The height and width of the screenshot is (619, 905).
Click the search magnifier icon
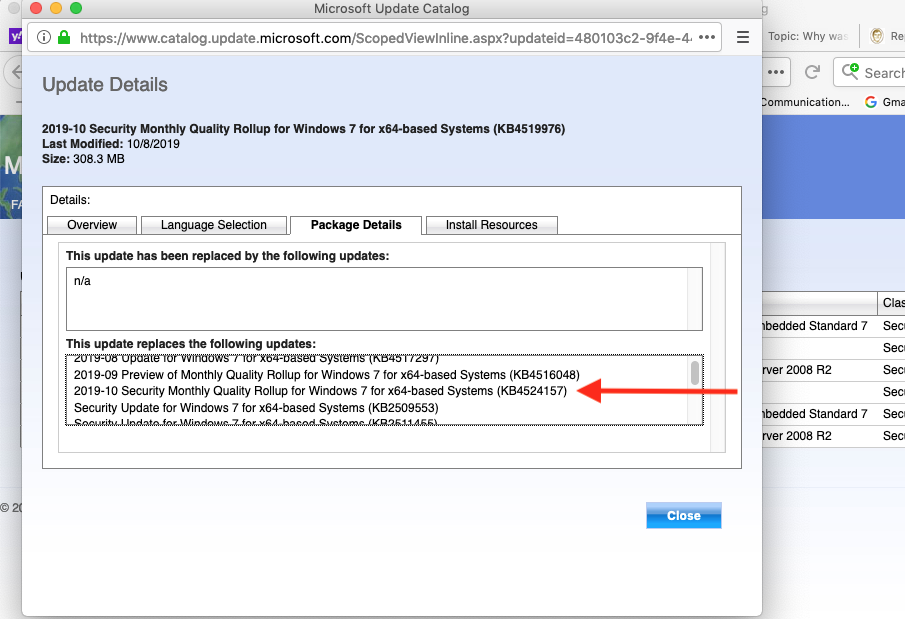(851, 72)
